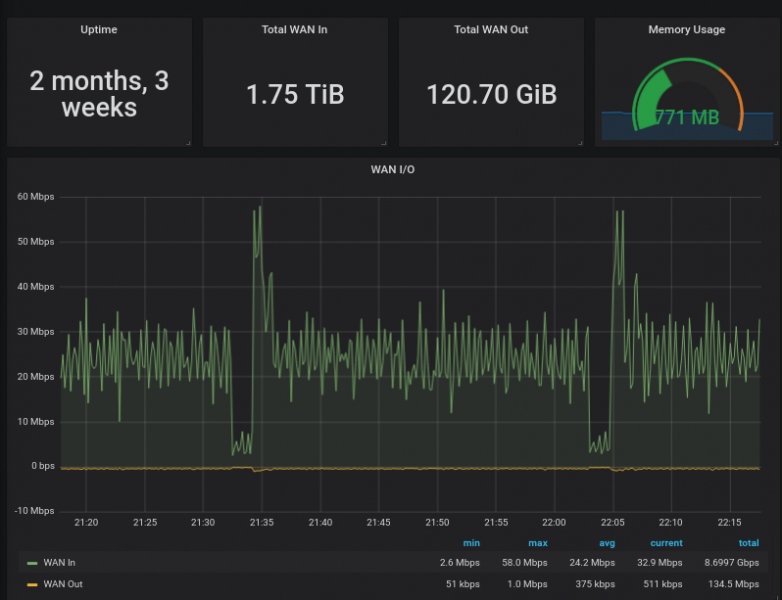The width and height of the screenshot is (782, 600).
Task: Click the 771 MB gauge reading
Action: point(687,118)
